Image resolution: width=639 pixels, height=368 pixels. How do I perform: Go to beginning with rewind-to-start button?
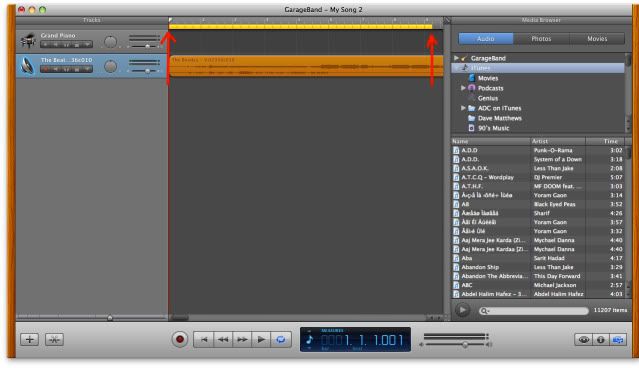point(204,339)
